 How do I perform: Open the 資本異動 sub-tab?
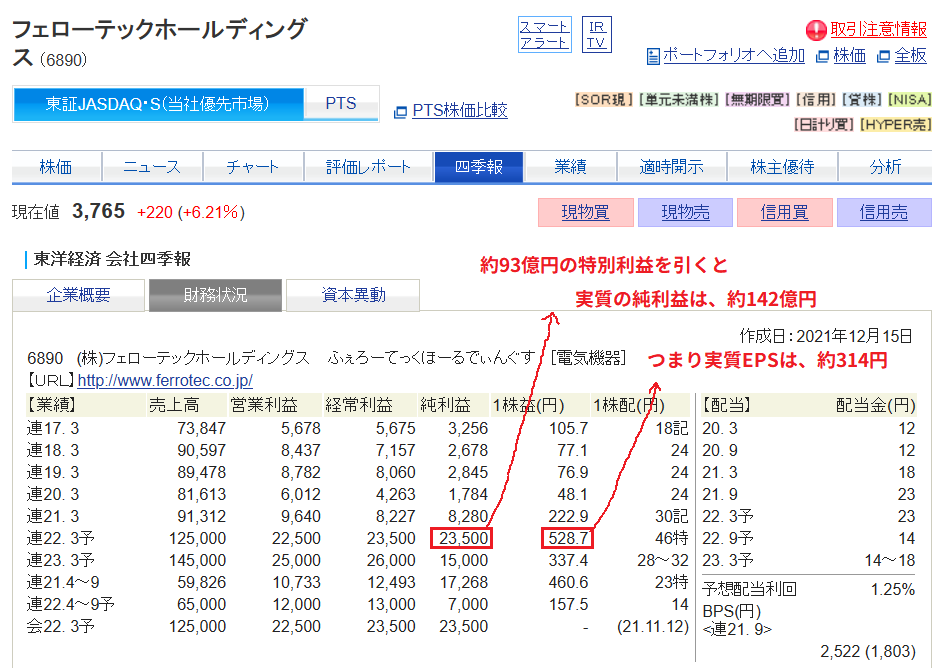(x=353, y=295)
